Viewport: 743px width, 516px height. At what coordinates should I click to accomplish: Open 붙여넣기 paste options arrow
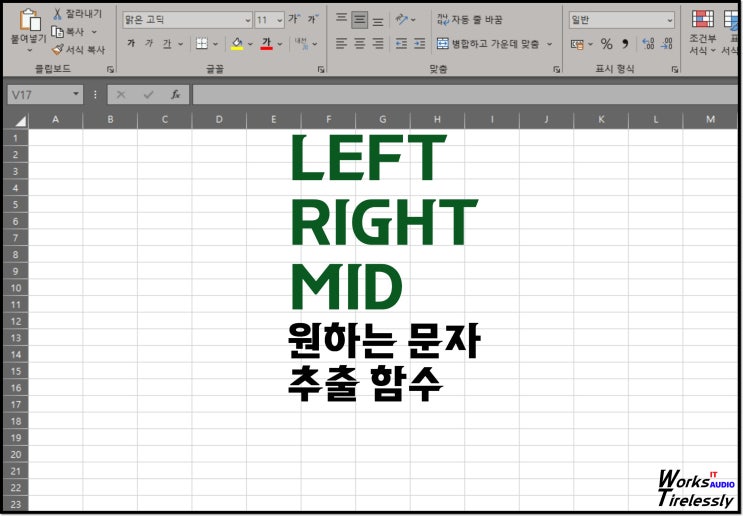point(29,50)
